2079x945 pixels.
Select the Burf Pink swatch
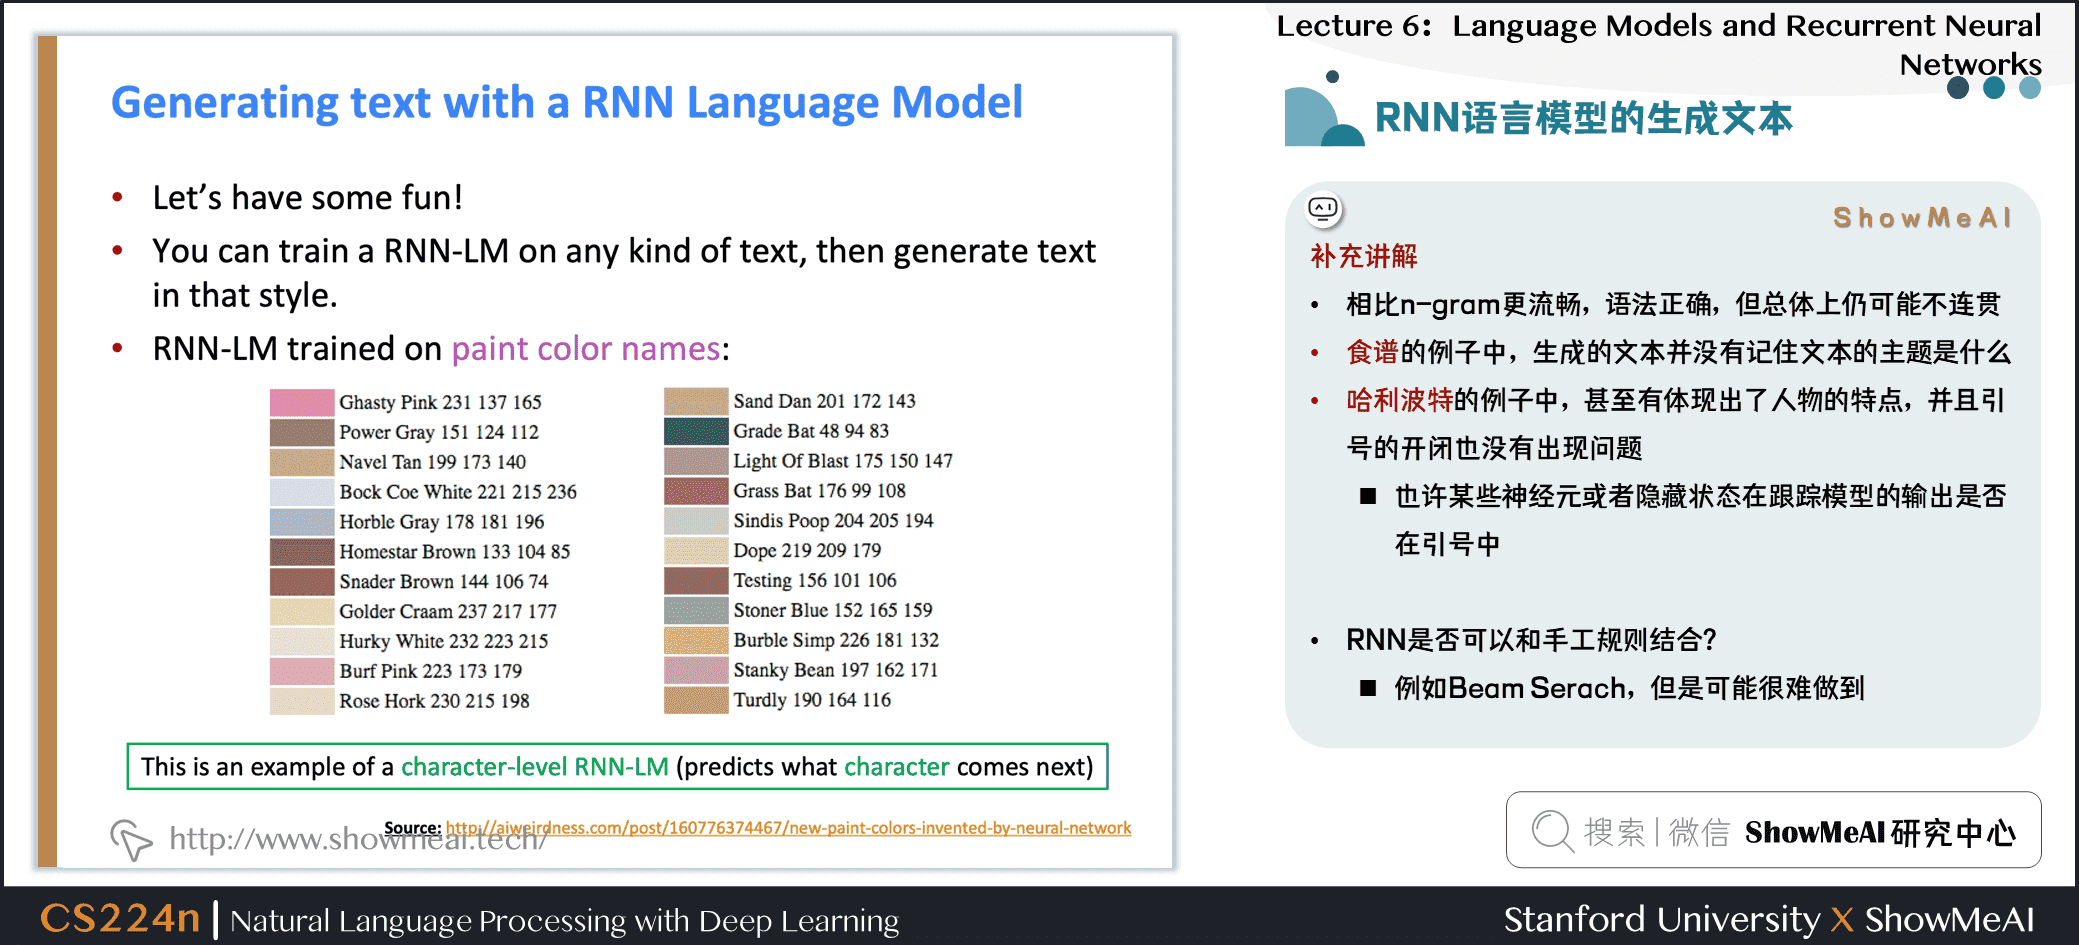click(x=302, y=671)
